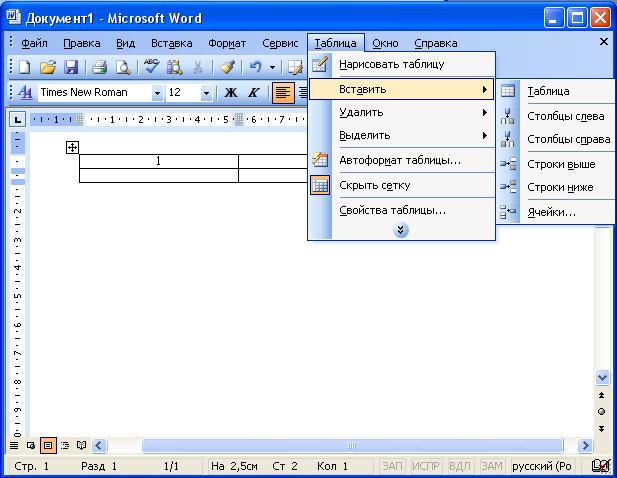The width and height of the screenshot is (617, 478).
Task: Toggle ВДЛ extend selection indicator
Action: (460, 466)
